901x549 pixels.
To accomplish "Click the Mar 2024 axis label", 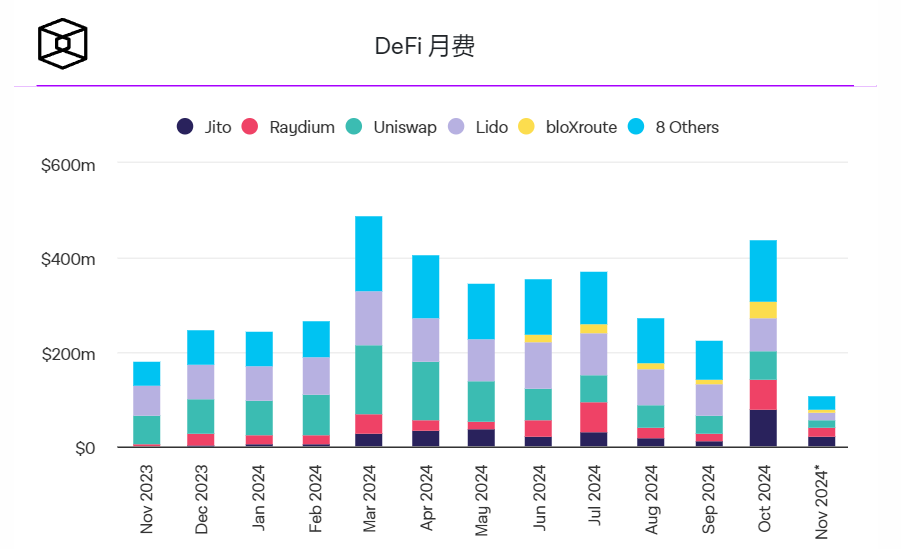I will tap(369, 498).
